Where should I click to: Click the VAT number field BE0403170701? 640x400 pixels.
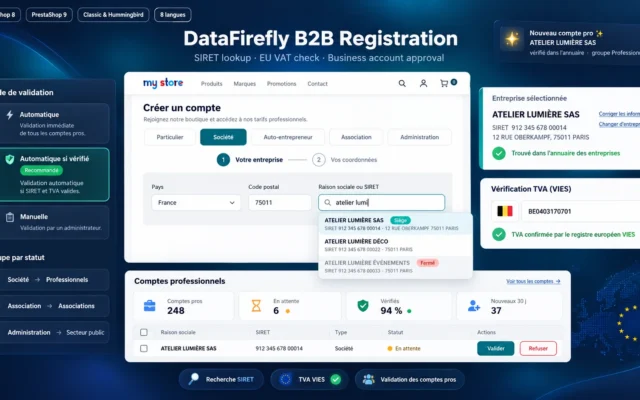point(581,211)
